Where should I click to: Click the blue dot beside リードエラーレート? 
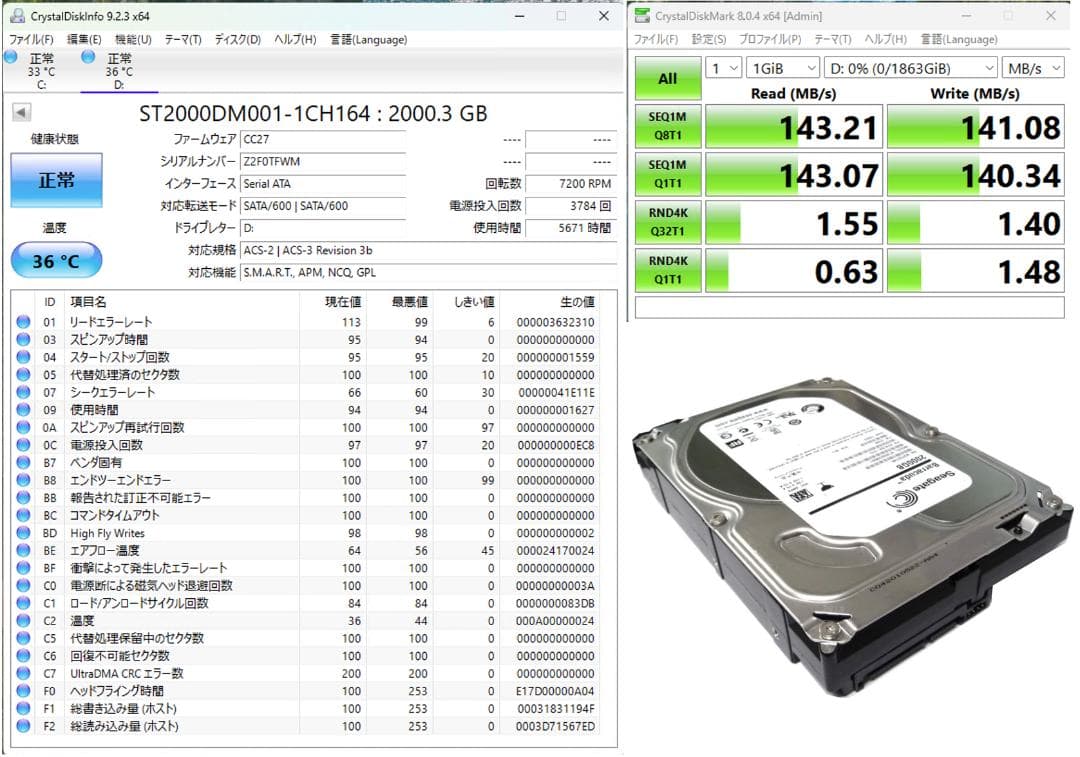click(22, 322)
